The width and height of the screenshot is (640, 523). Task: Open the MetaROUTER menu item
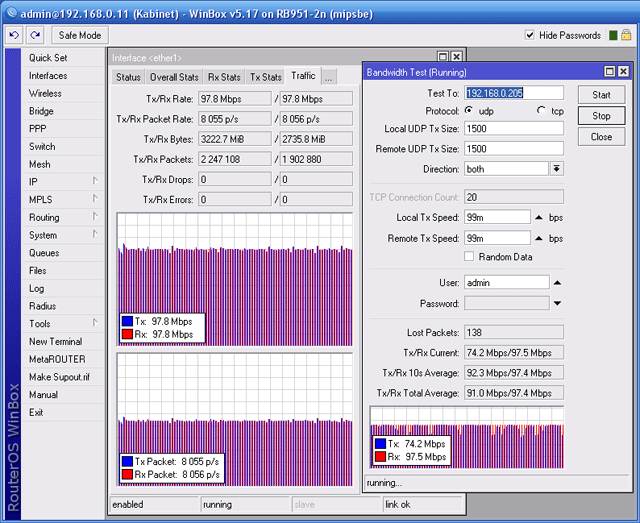63,359
